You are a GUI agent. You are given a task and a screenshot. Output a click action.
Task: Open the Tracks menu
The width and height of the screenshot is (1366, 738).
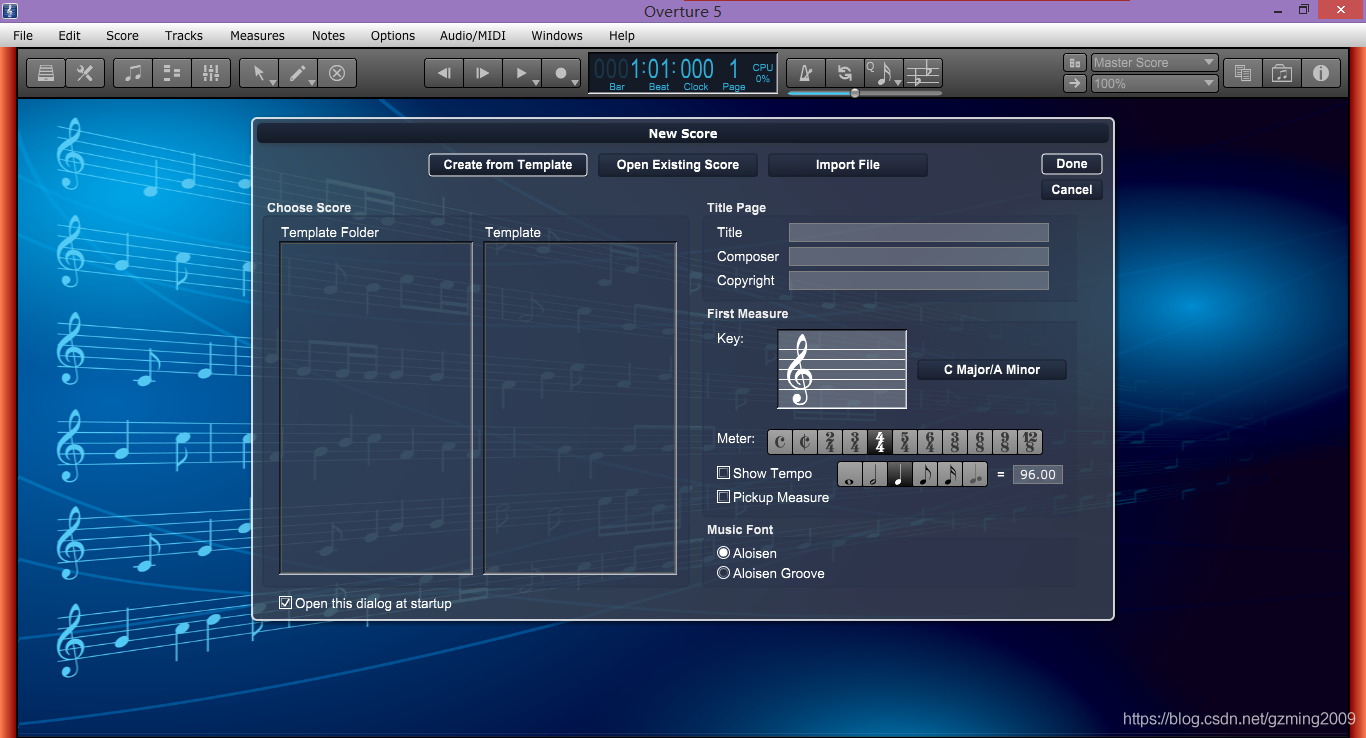184,35
